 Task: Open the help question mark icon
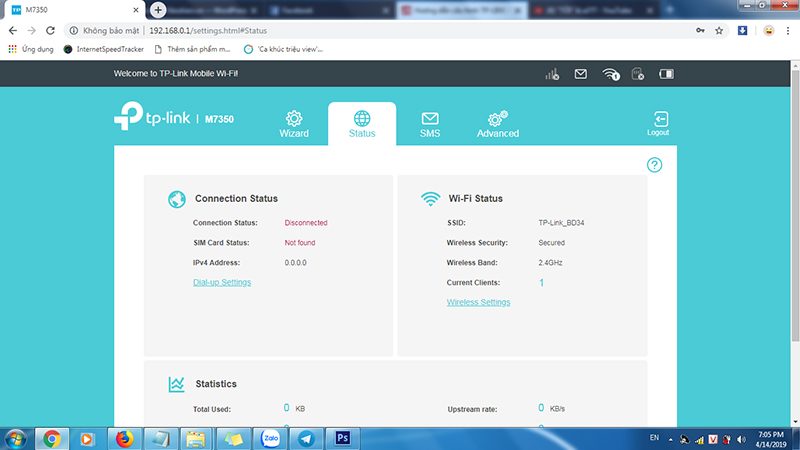(654, 165)
